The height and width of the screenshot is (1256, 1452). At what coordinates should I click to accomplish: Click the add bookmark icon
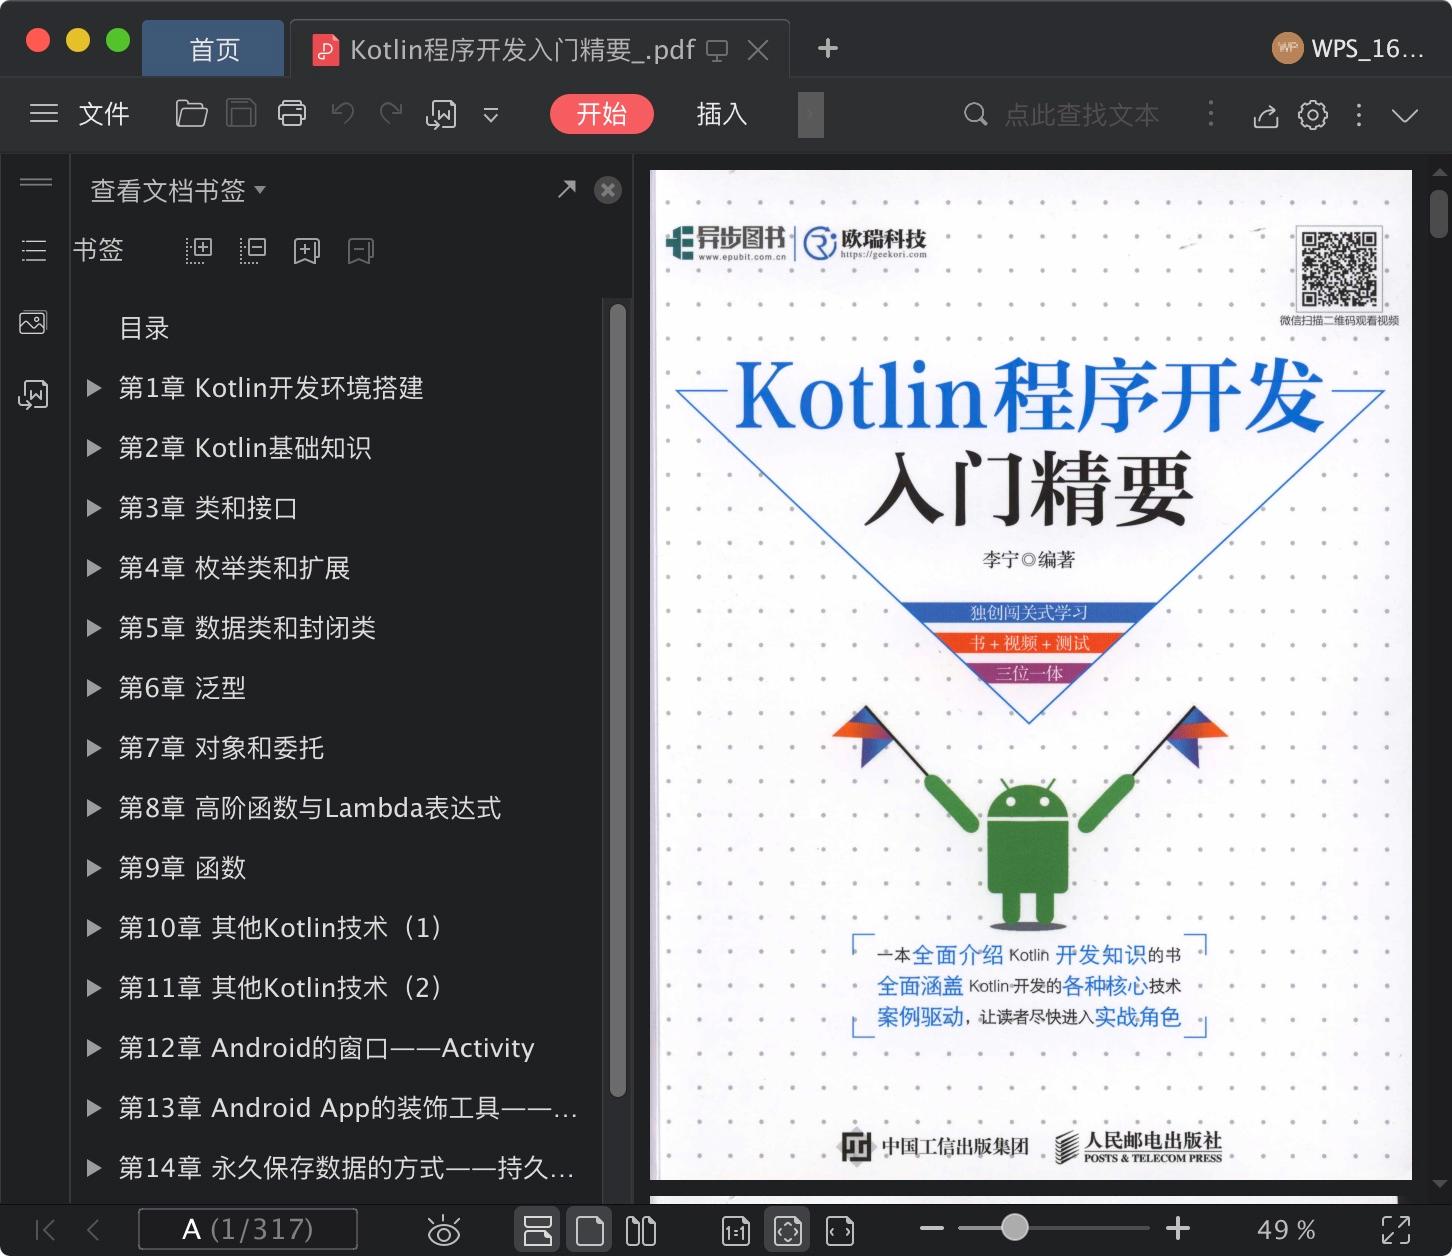[307, 251]
